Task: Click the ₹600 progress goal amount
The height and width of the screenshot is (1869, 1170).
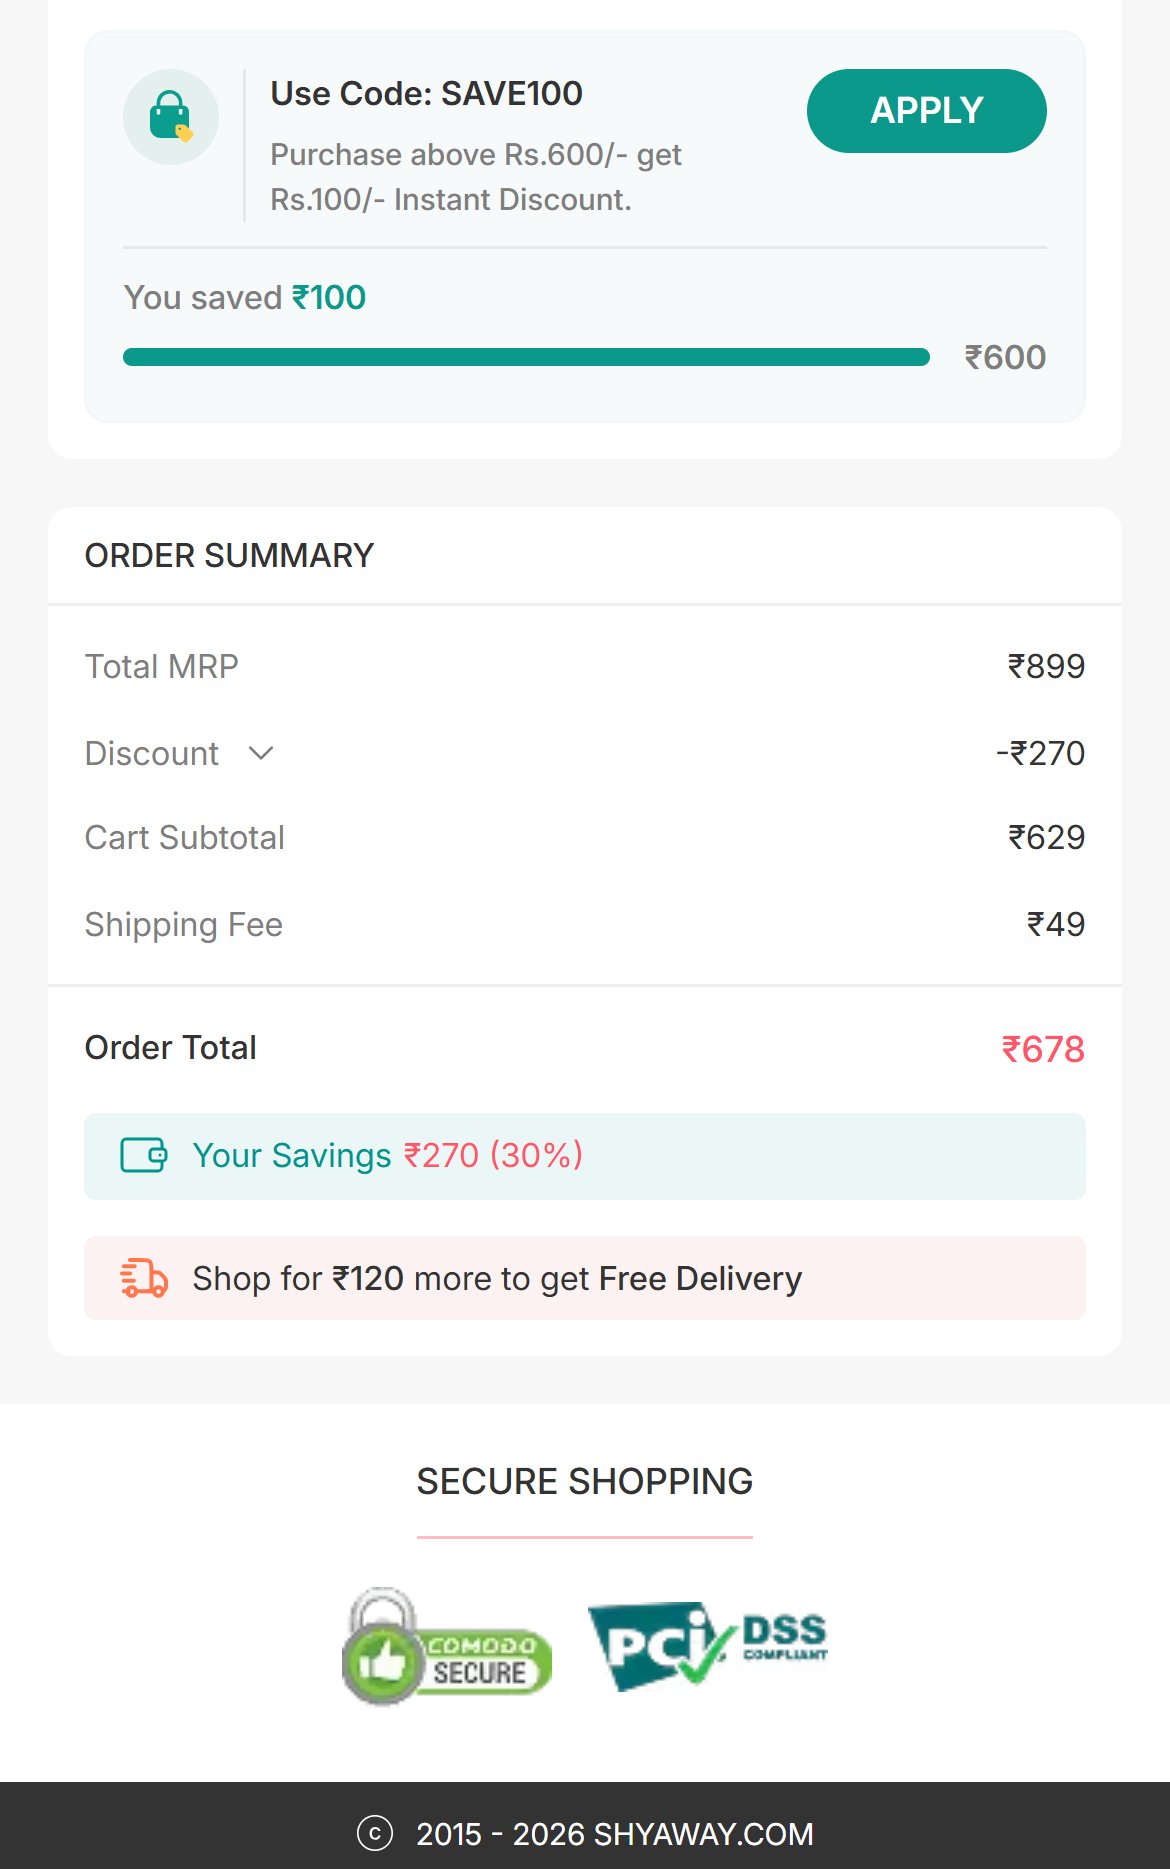Action: (x=1005, y=357)
